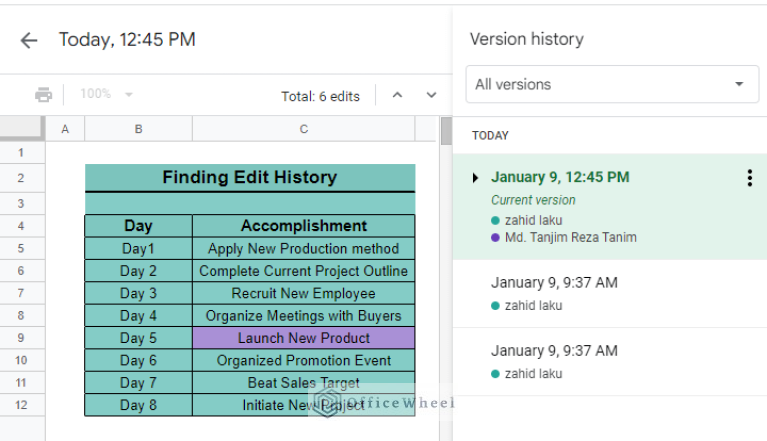Go to next edit with down arrow
Viewport: 767px width, 441px height.
pyautogui.click(x=431, y=95)
